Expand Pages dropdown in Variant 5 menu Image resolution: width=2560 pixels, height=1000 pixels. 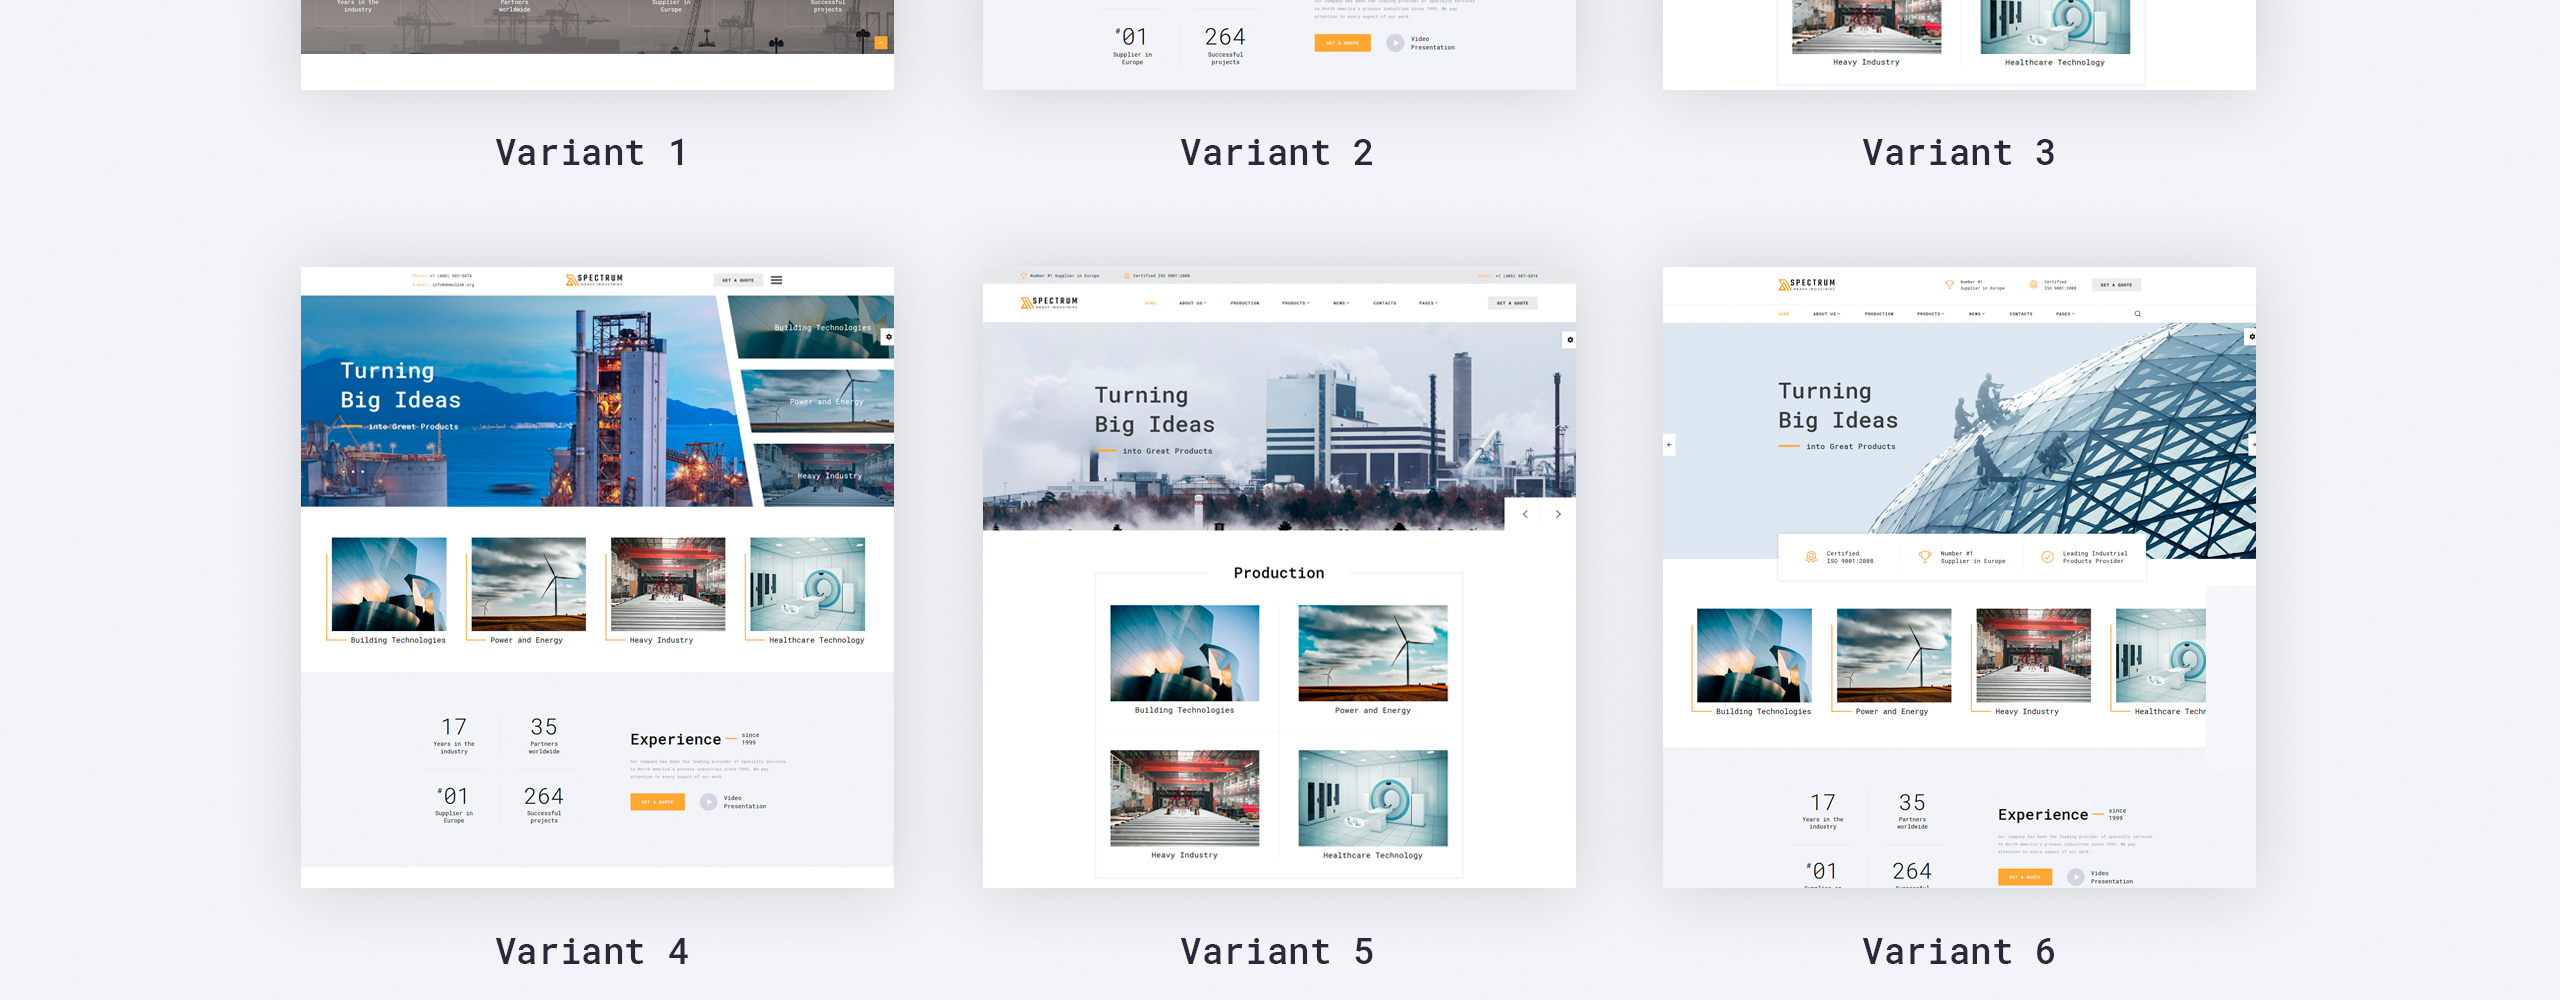point(1428,303)
